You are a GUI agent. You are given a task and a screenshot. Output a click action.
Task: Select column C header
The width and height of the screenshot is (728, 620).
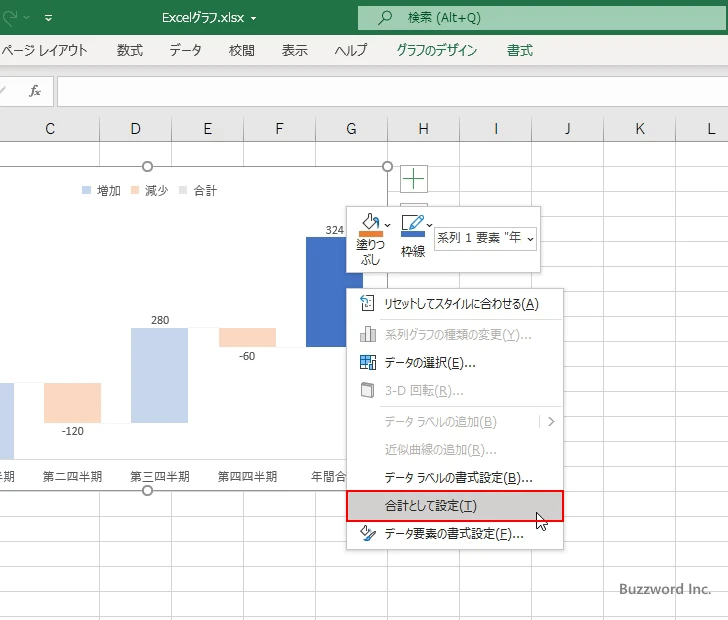[50, 129]
